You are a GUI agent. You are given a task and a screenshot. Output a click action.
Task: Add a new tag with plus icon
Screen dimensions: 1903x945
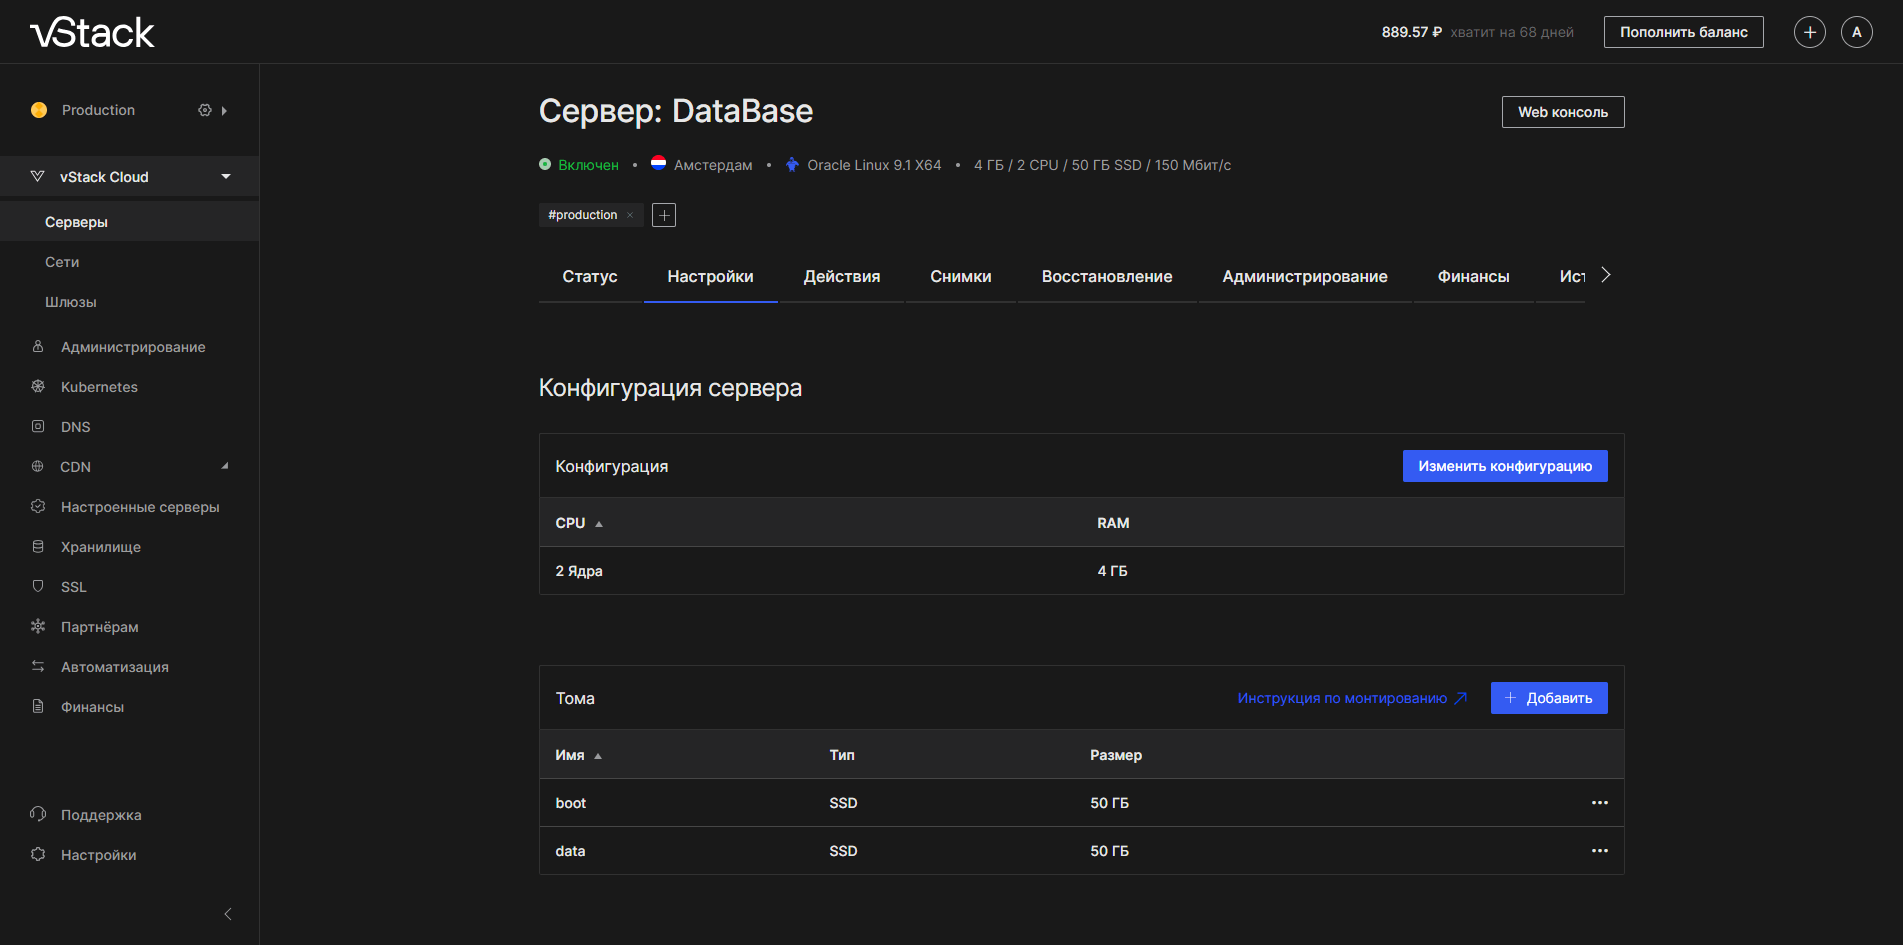(x=664, y=215)
